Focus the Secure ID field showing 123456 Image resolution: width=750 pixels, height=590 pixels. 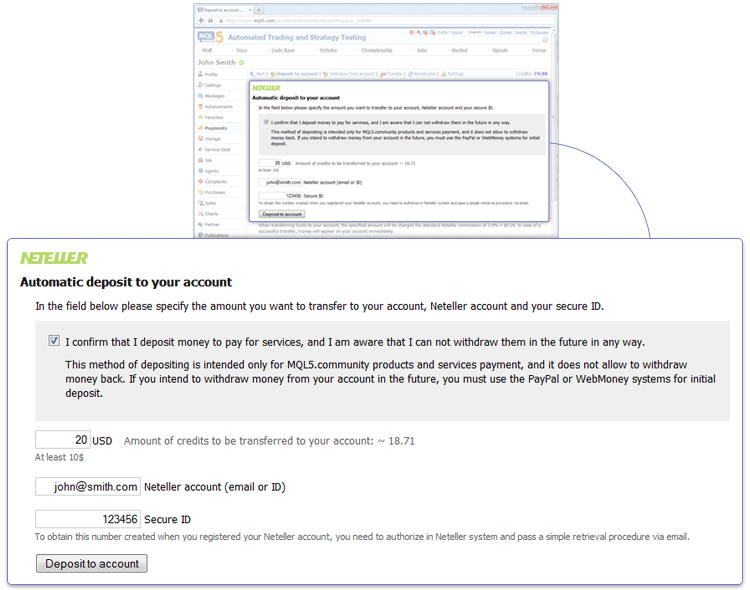(88, 520)
